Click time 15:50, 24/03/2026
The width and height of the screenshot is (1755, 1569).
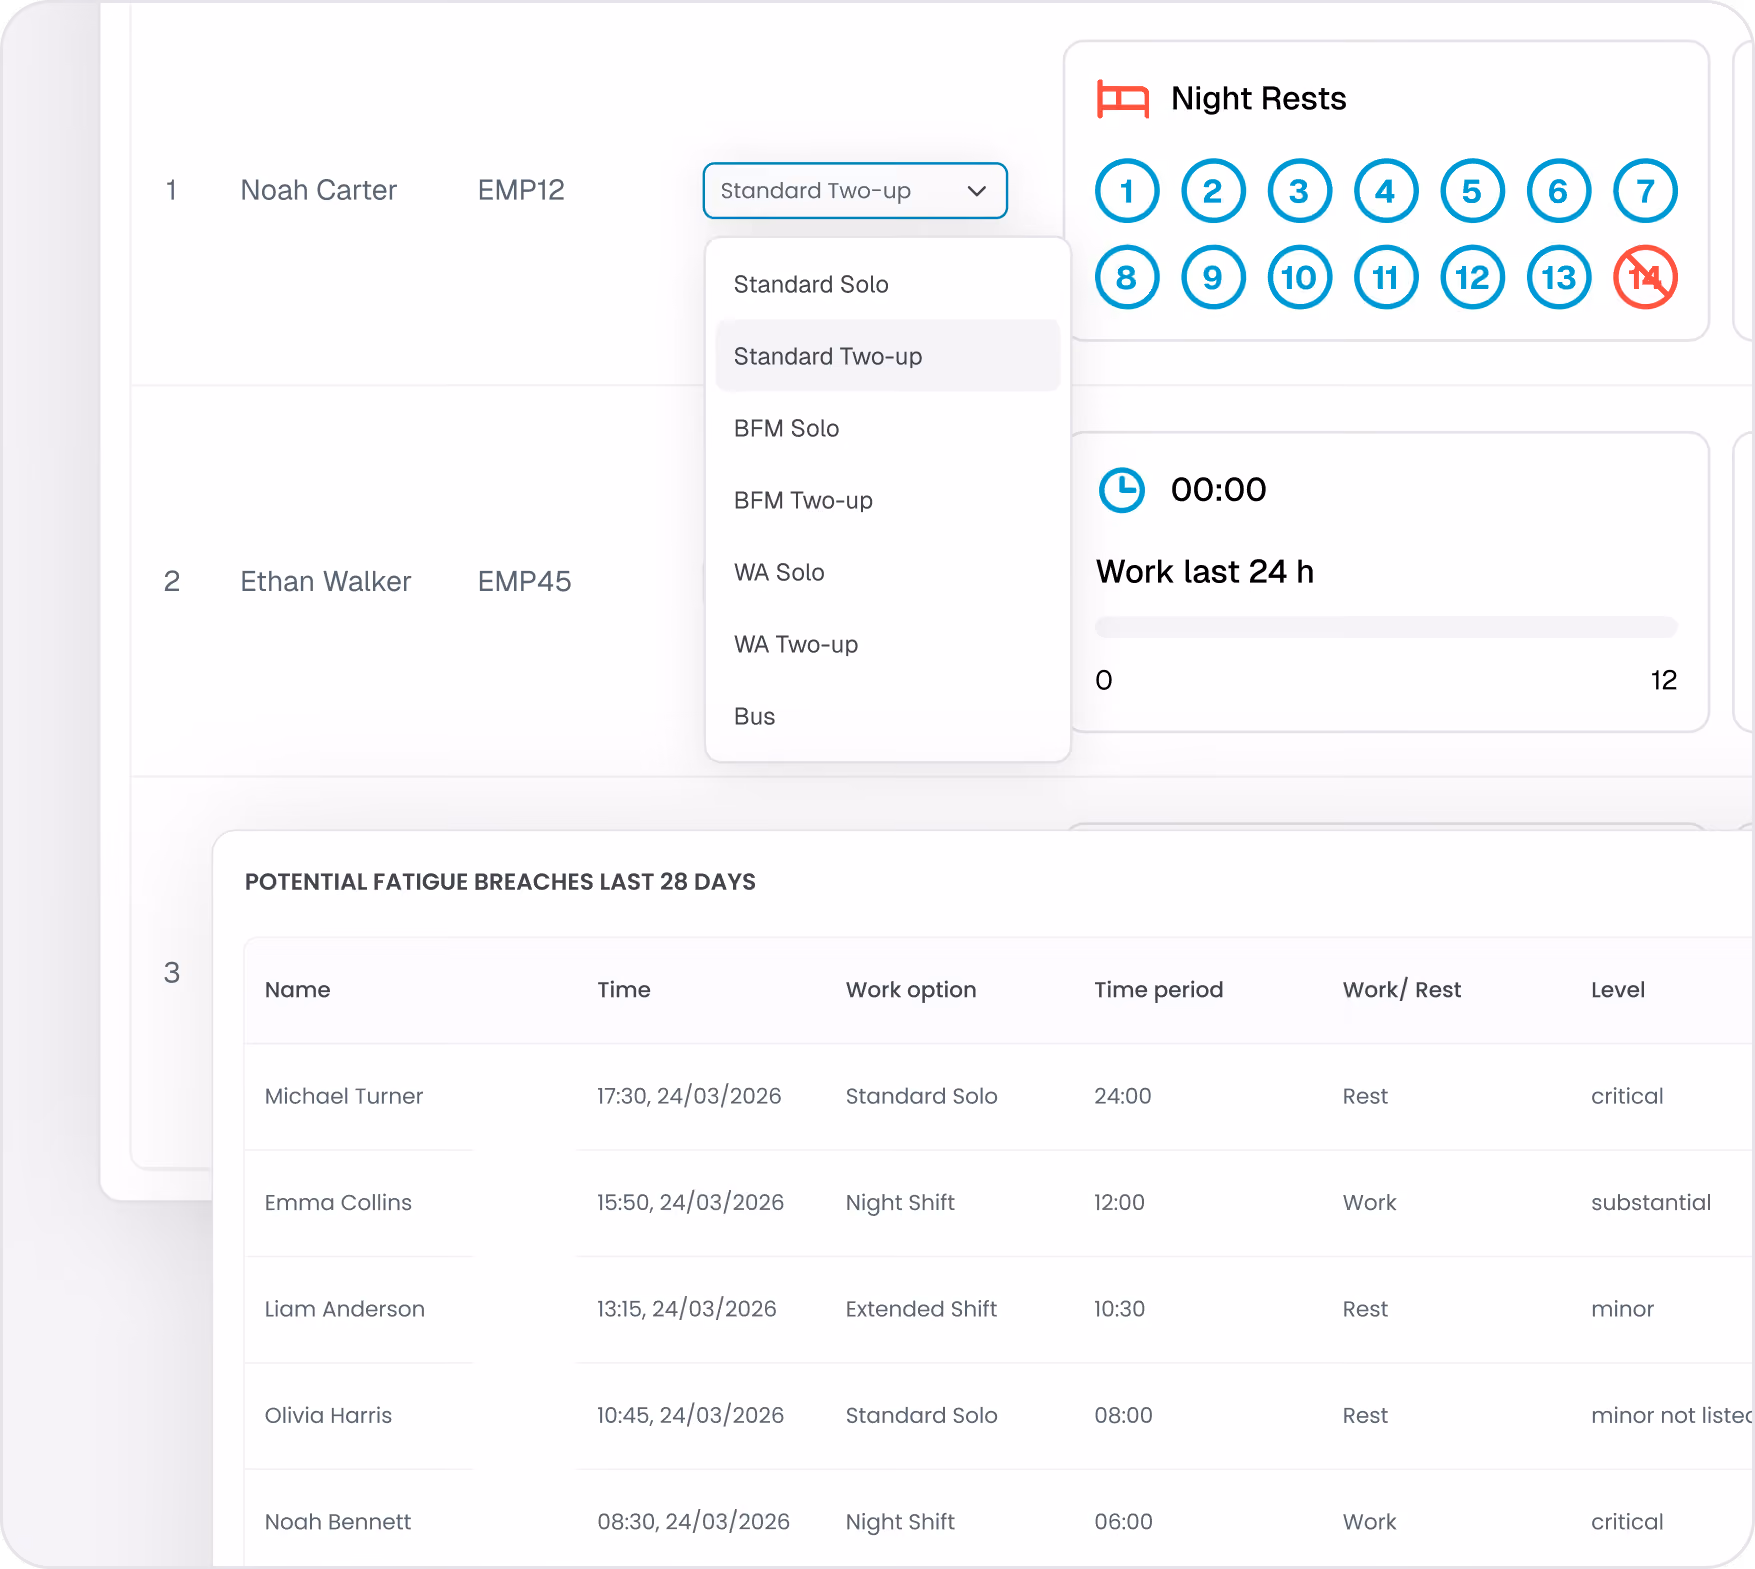(690, 1203)
